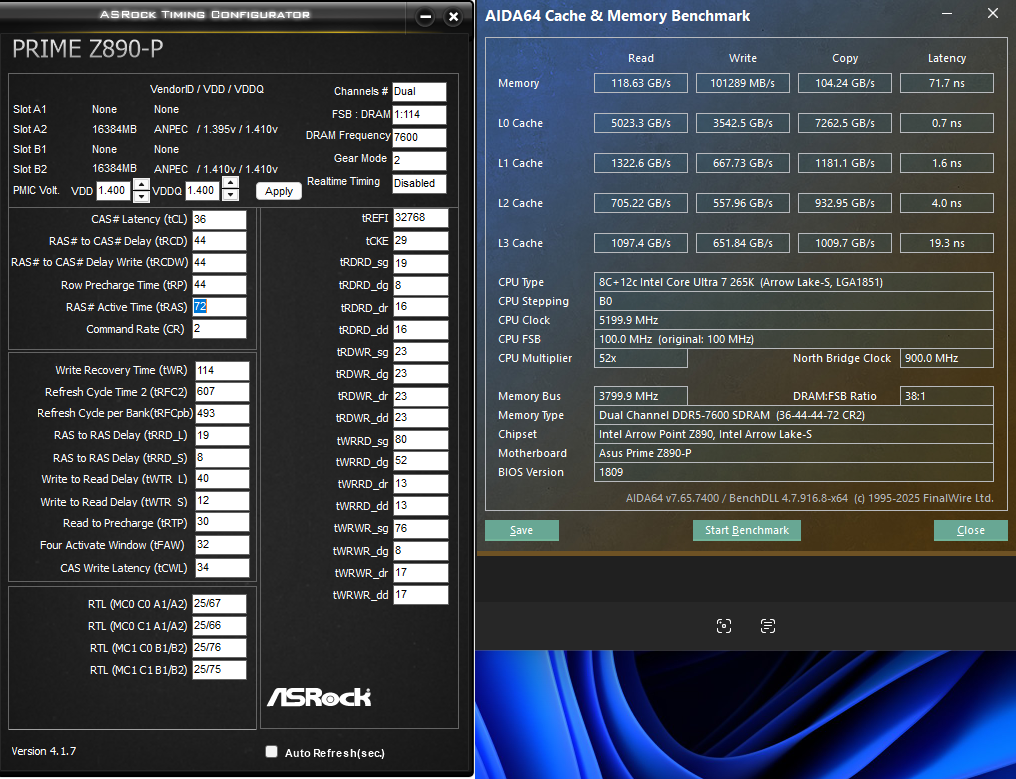Click the Realtime Timing Disabled field
The image size is (1016, 779).
(x=419, y=183)
